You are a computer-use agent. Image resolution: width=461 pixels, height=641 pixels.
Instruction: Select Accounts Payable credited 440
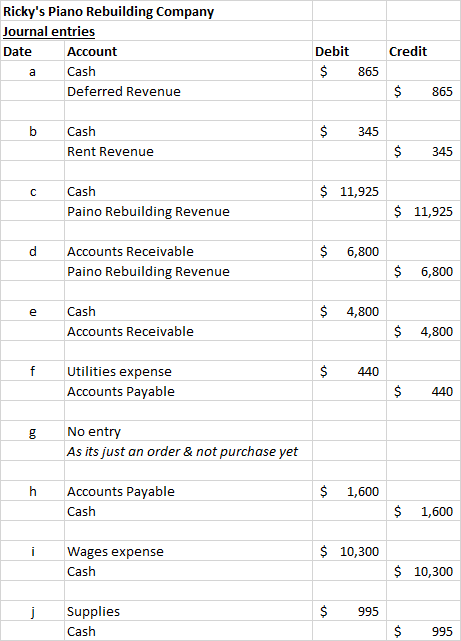pyautogui.click(x=188, y=391)
